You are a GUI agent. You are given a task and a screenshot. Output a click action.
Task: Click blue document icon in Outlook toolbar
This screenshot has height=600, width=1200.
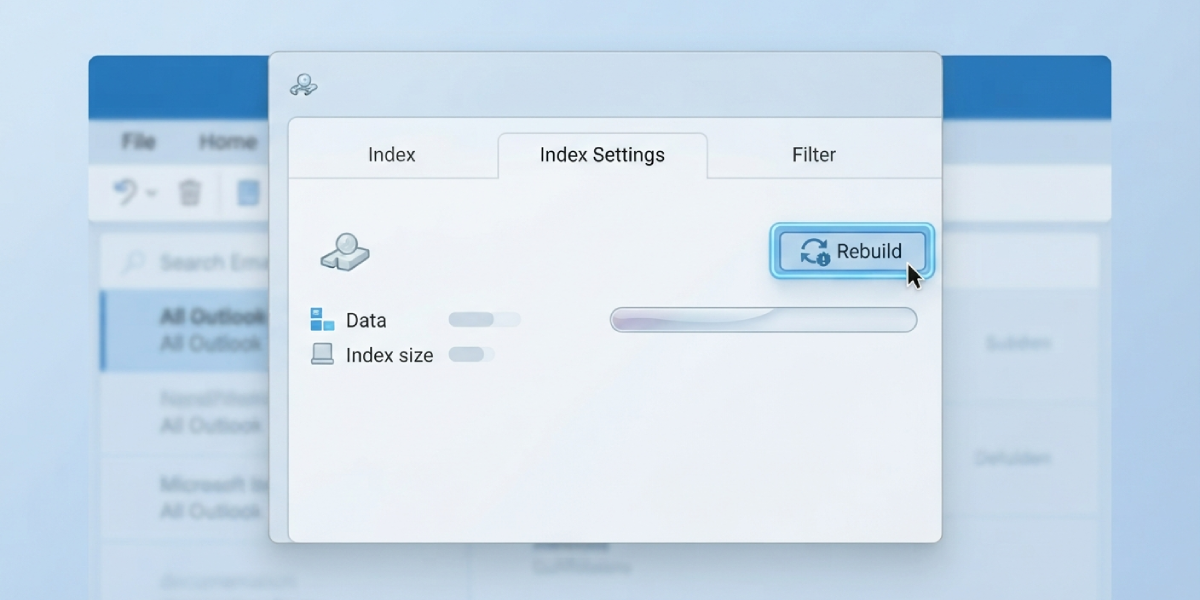pyautogui.click(x=248, y=192)
